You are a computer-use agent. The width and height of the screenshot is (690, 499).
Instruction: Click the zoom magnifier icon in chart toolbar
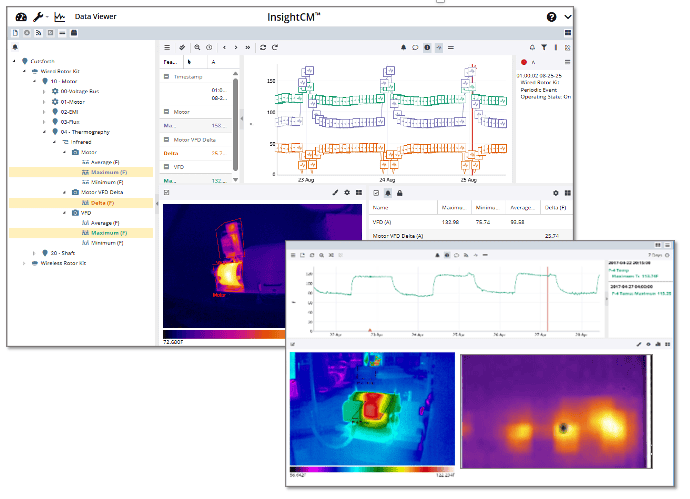(x=197, y=47)
